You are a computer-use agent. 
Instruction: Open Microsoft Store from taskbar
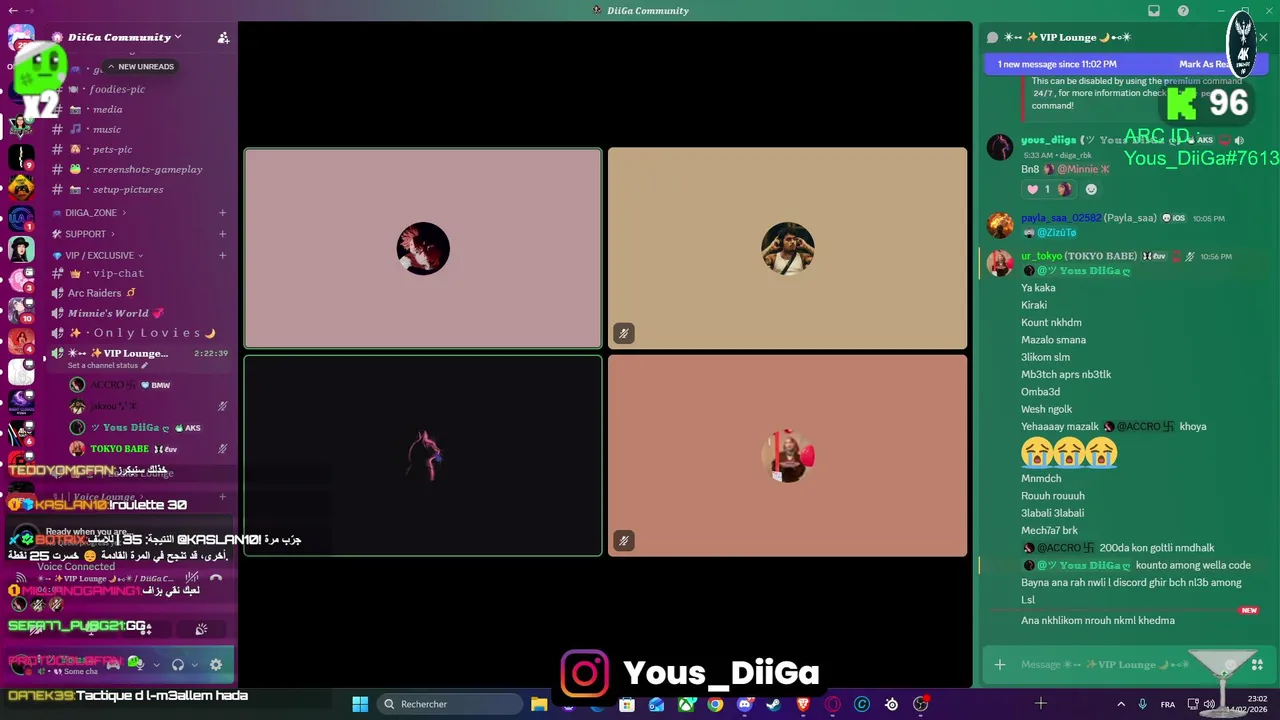tap(627, 704)
